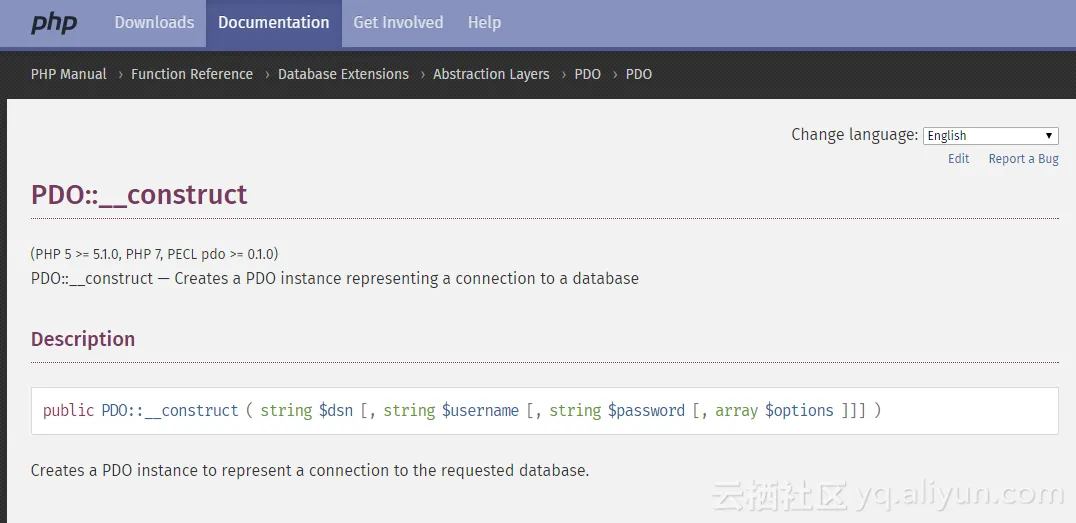Click the $username parameter in signature
1076x523 pixels.
coord(480,411)
